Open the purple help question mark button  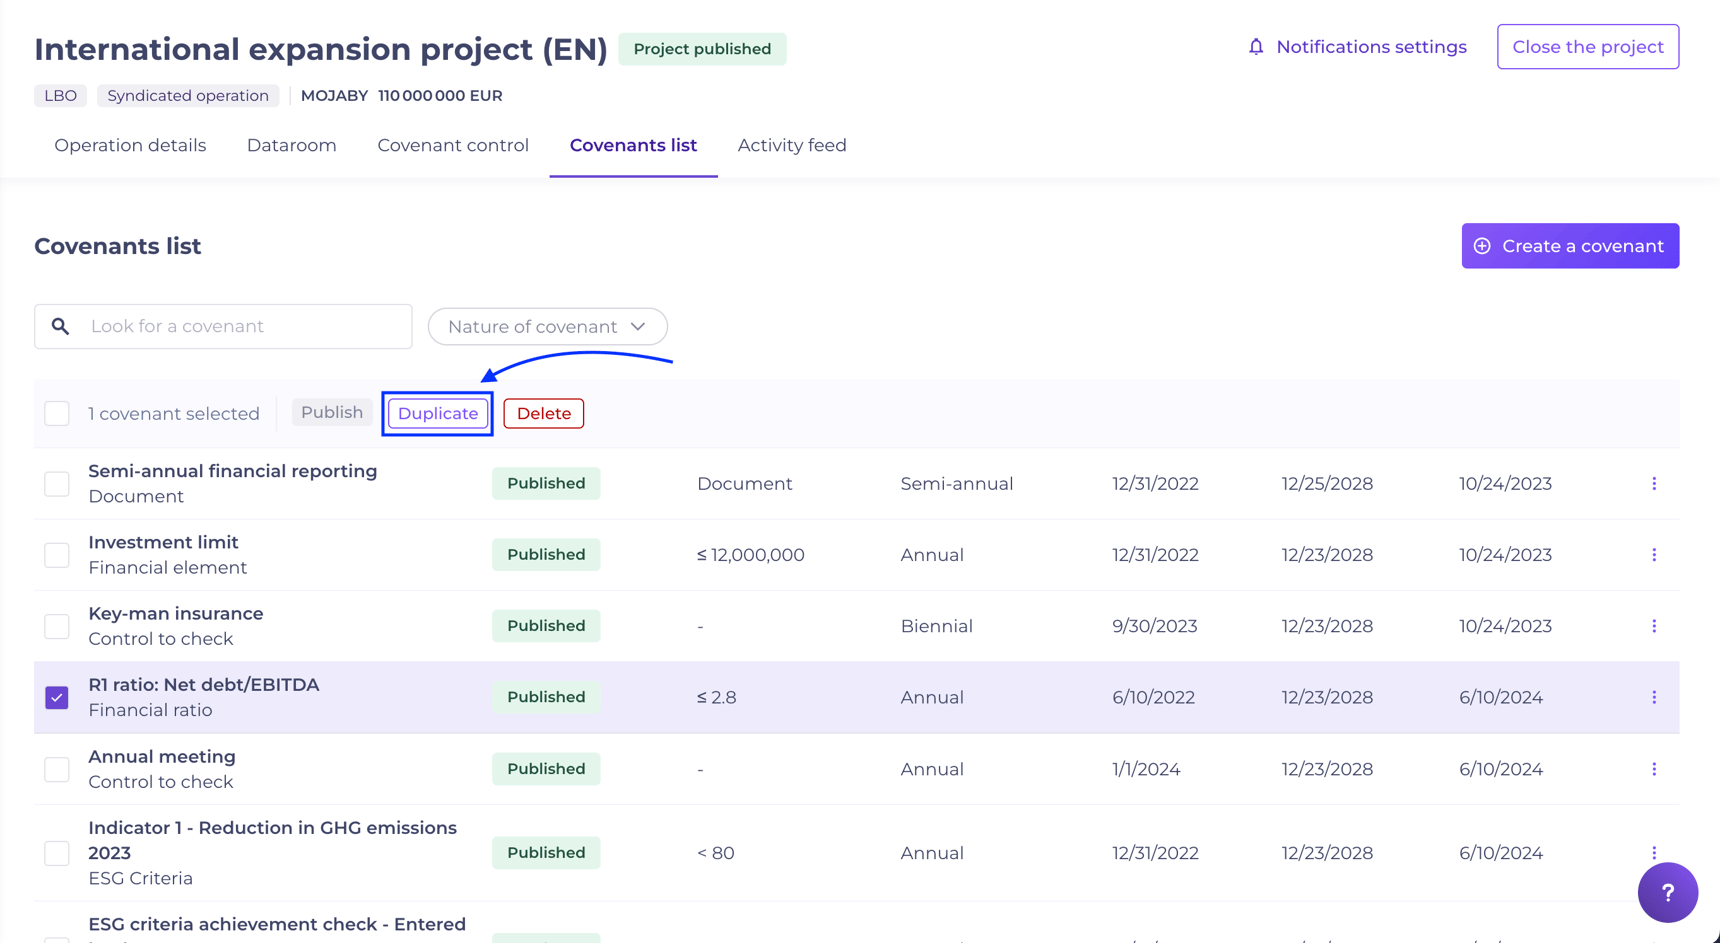tap(1667, 892)
